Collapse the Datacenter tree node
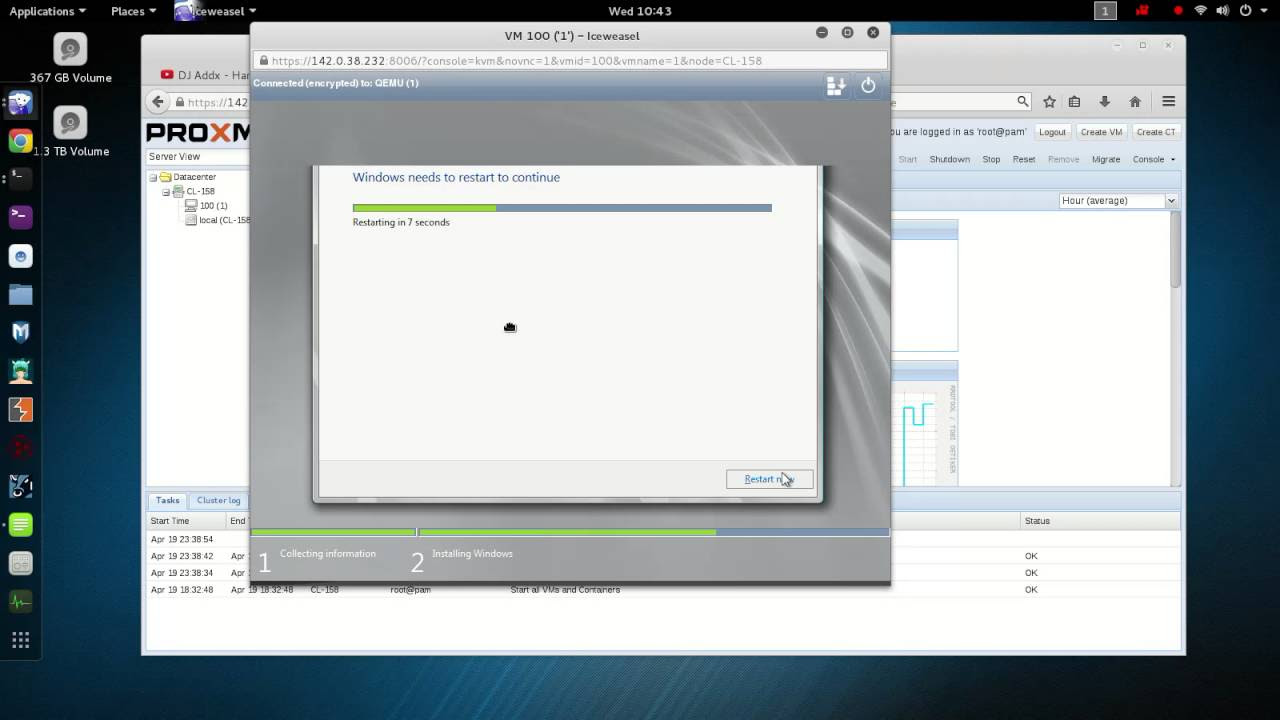 click(x=153, y=177)
